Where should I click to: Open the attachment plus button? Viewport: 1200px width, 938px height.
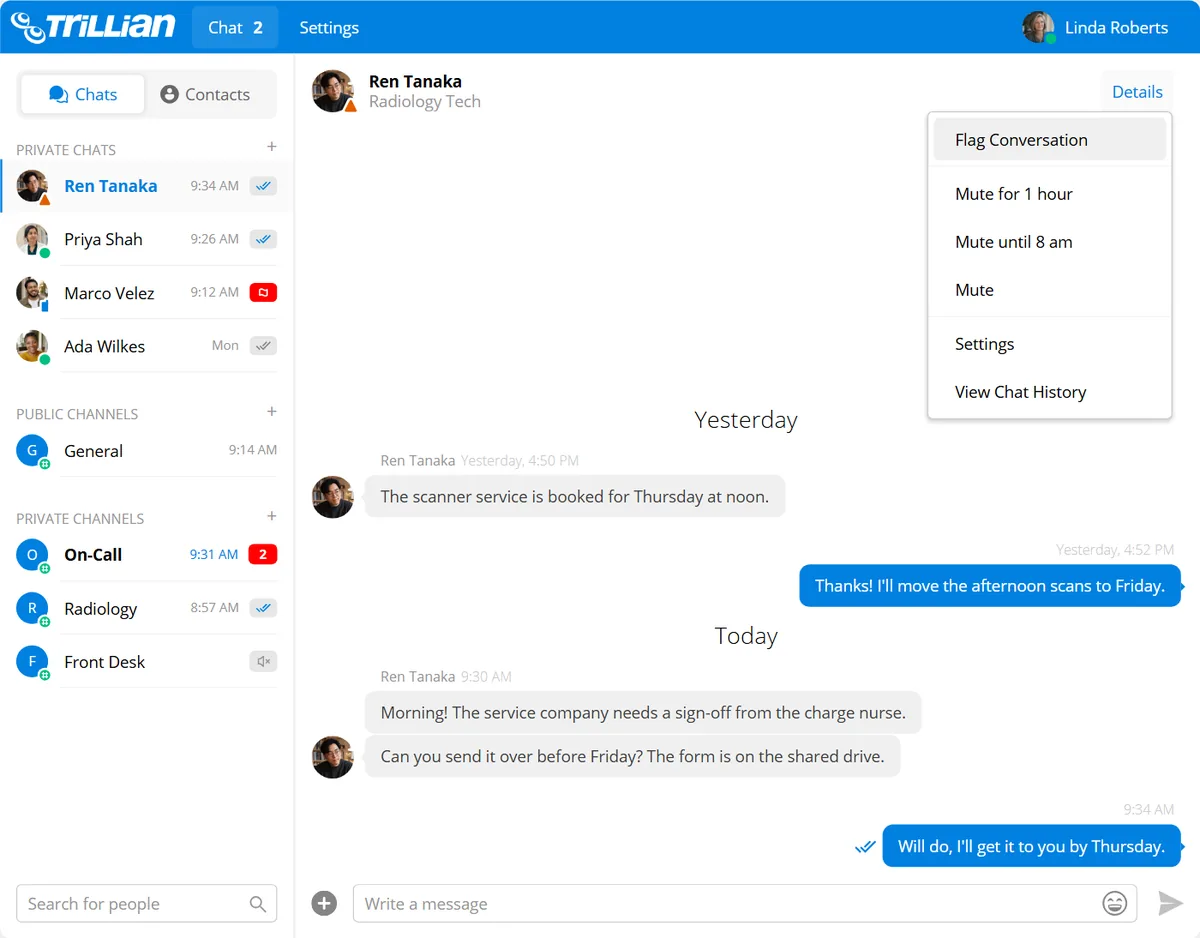click(324, 904)
